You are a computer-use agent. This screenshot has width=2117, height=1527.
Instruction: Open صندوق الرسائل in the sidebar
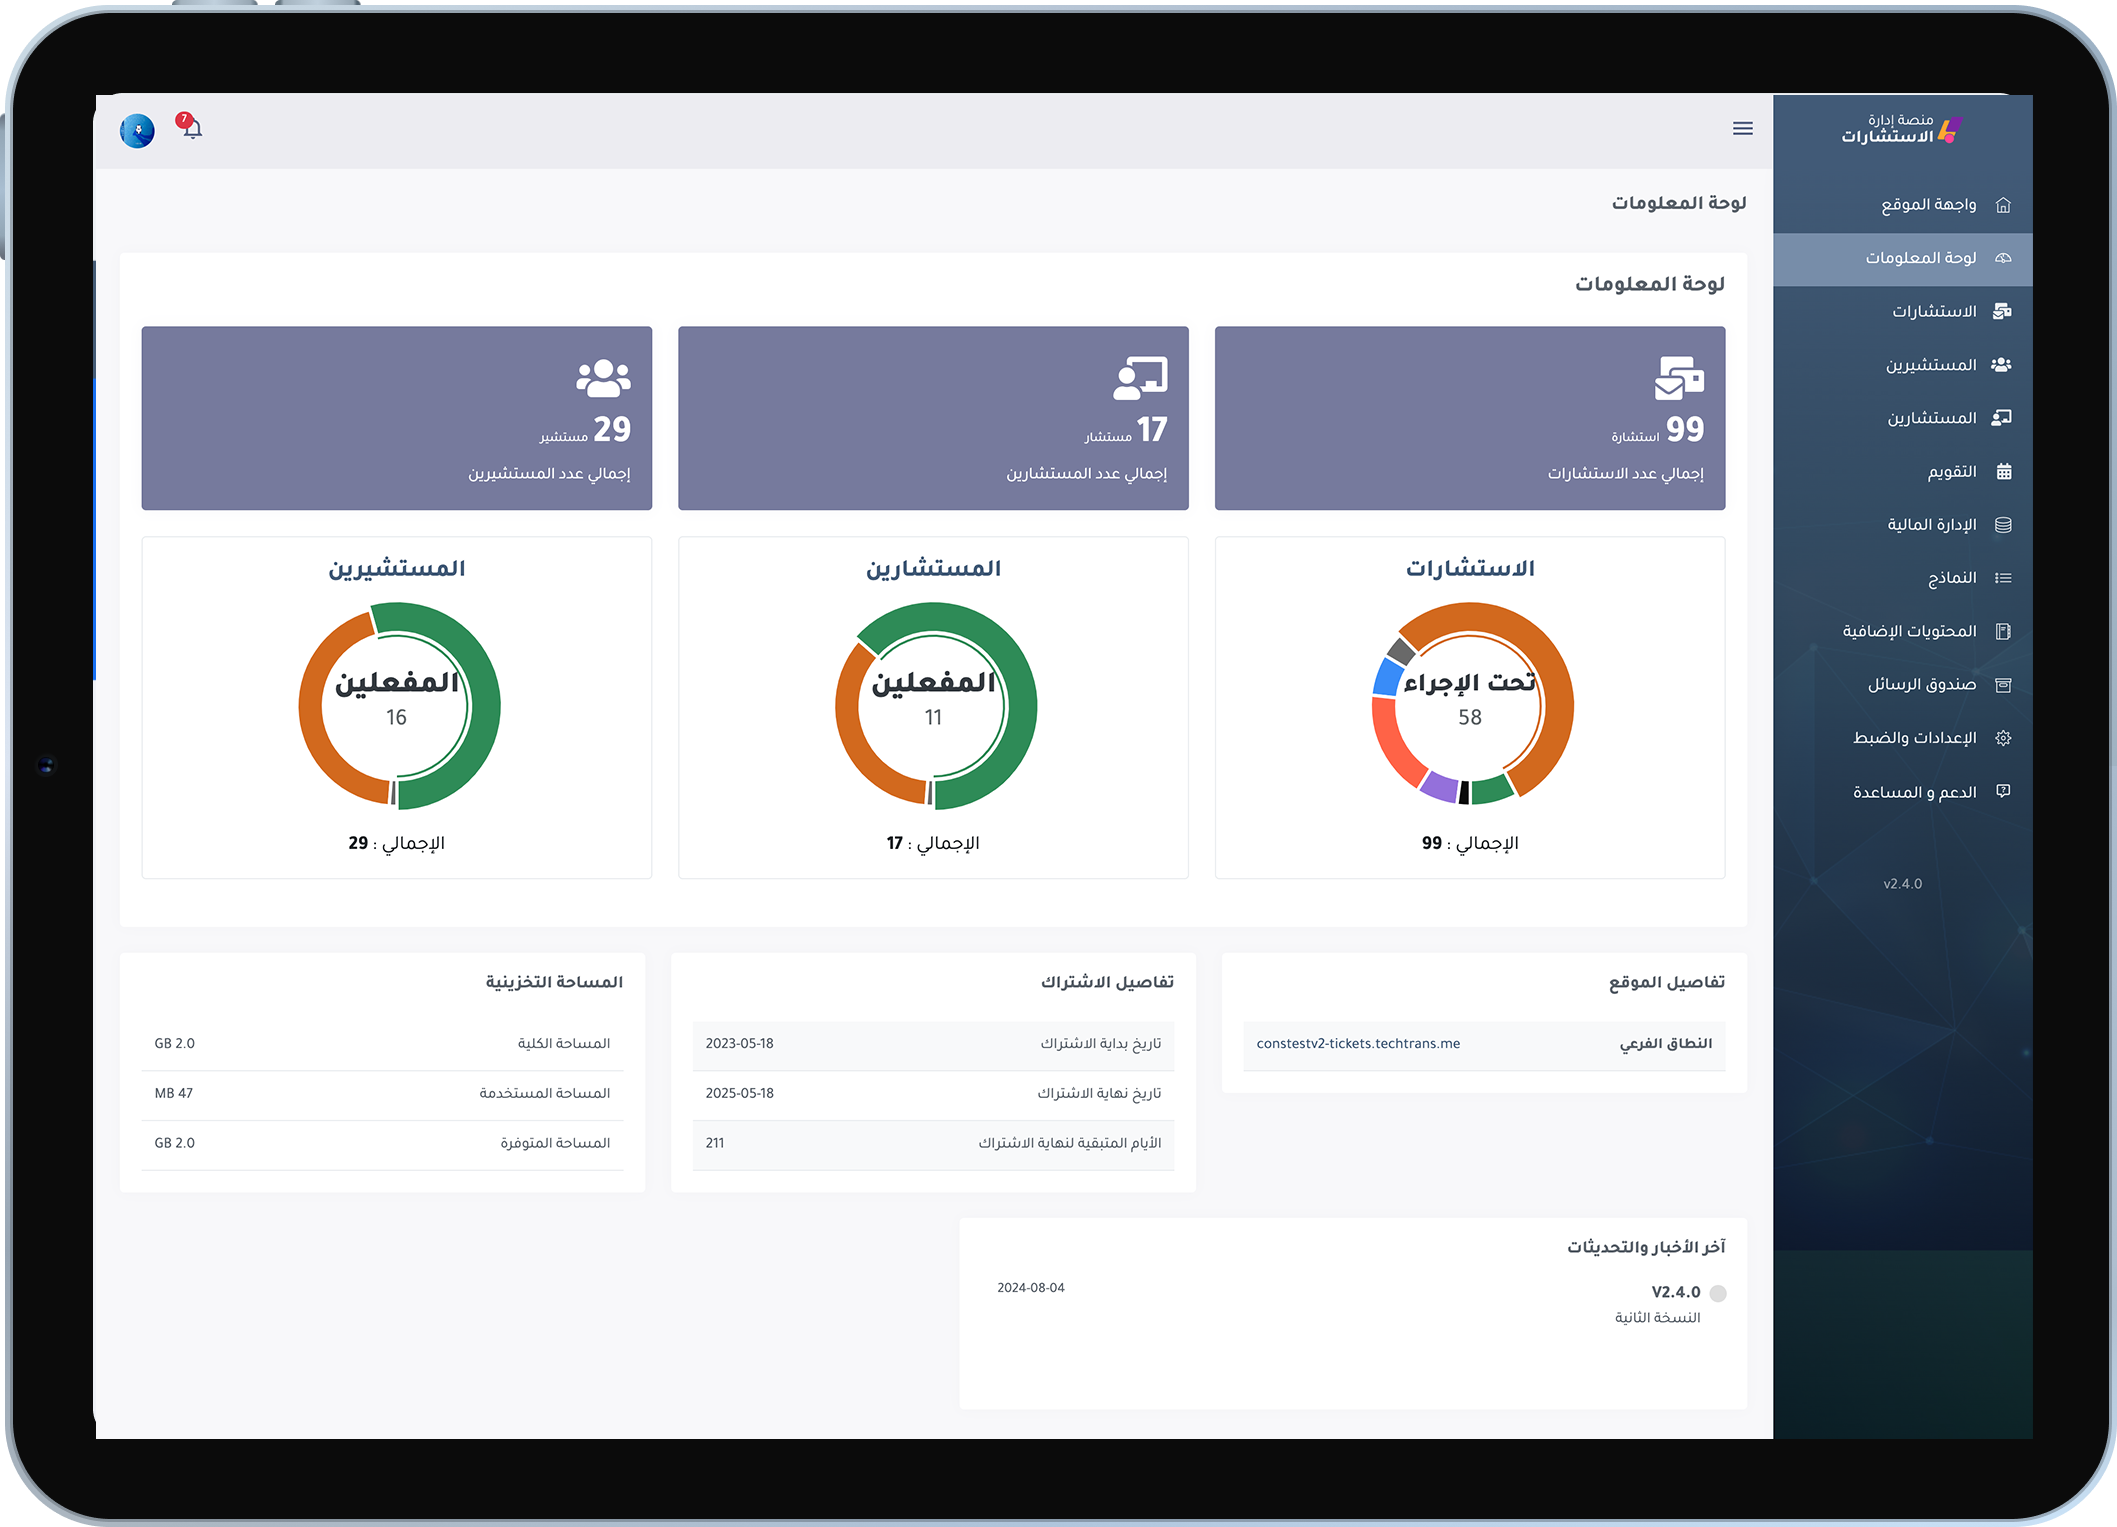click(1903, 685)
